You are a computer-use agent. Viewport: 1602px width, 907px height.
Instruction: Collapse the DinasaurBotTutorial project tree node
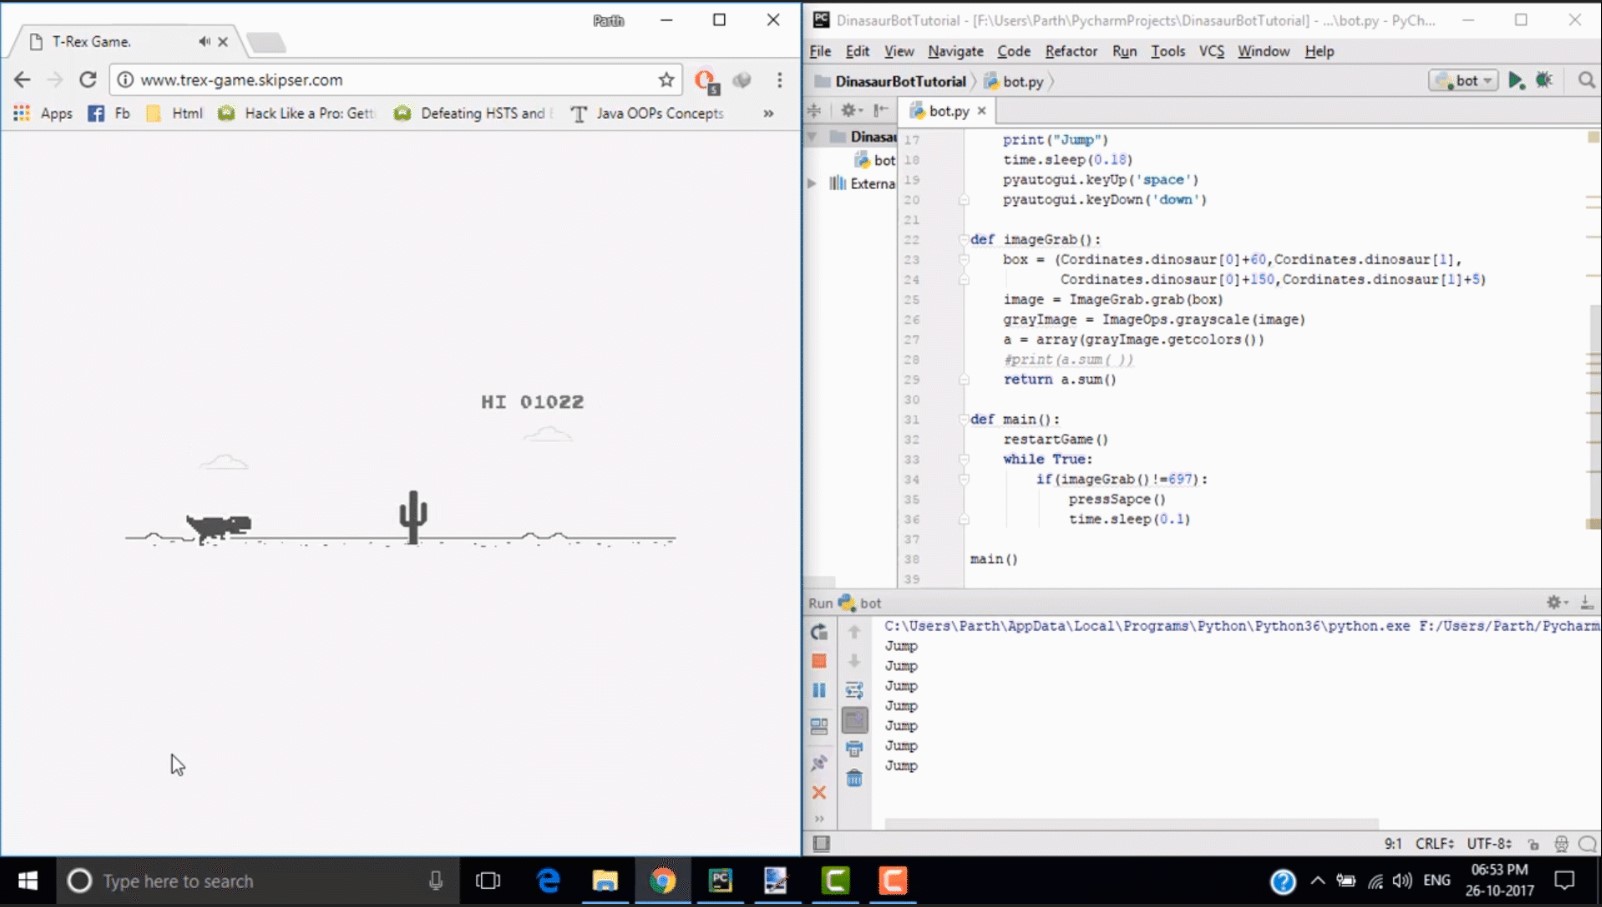pos(812,137)
